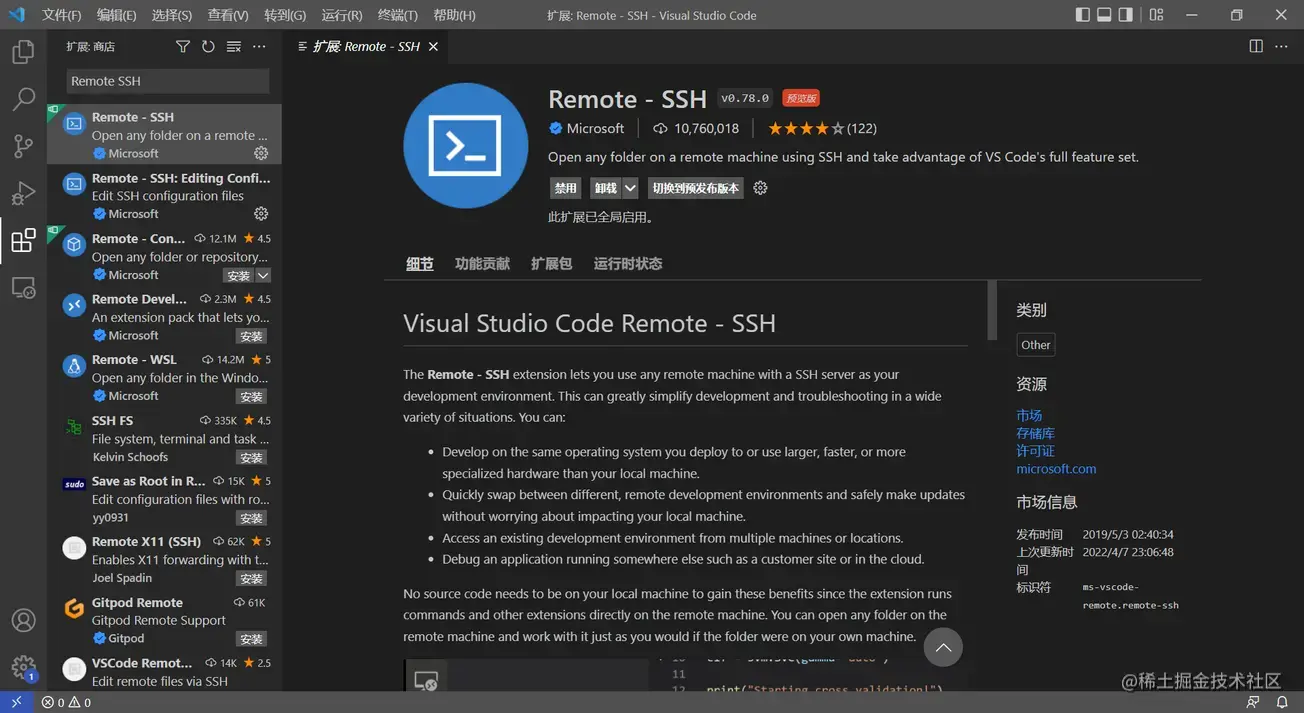
Task: Click the Remote SSH search input field
Action: pos(168,81)
